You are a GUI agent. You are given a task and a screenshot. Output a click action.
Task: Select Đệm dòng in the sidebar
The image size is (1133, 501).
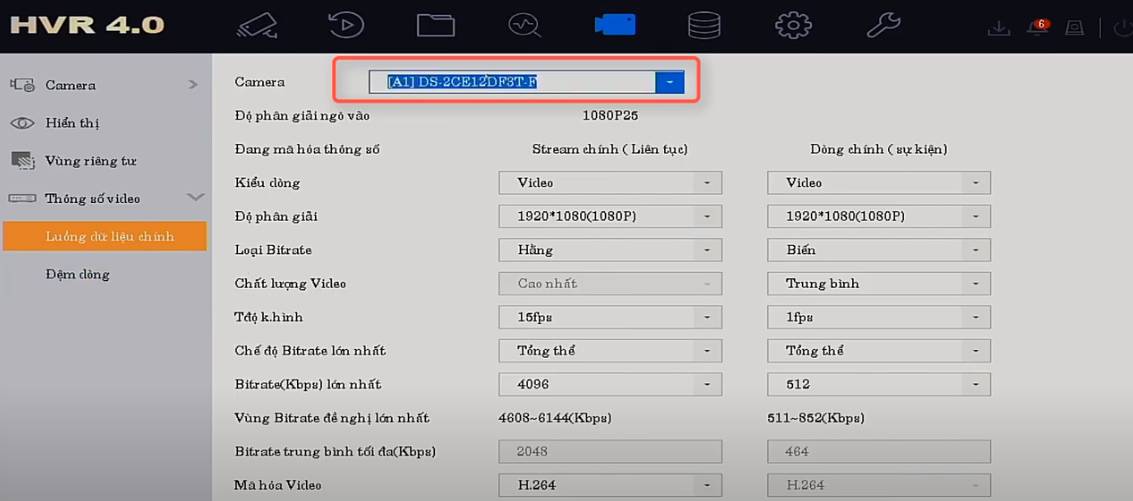pos(78,274)
